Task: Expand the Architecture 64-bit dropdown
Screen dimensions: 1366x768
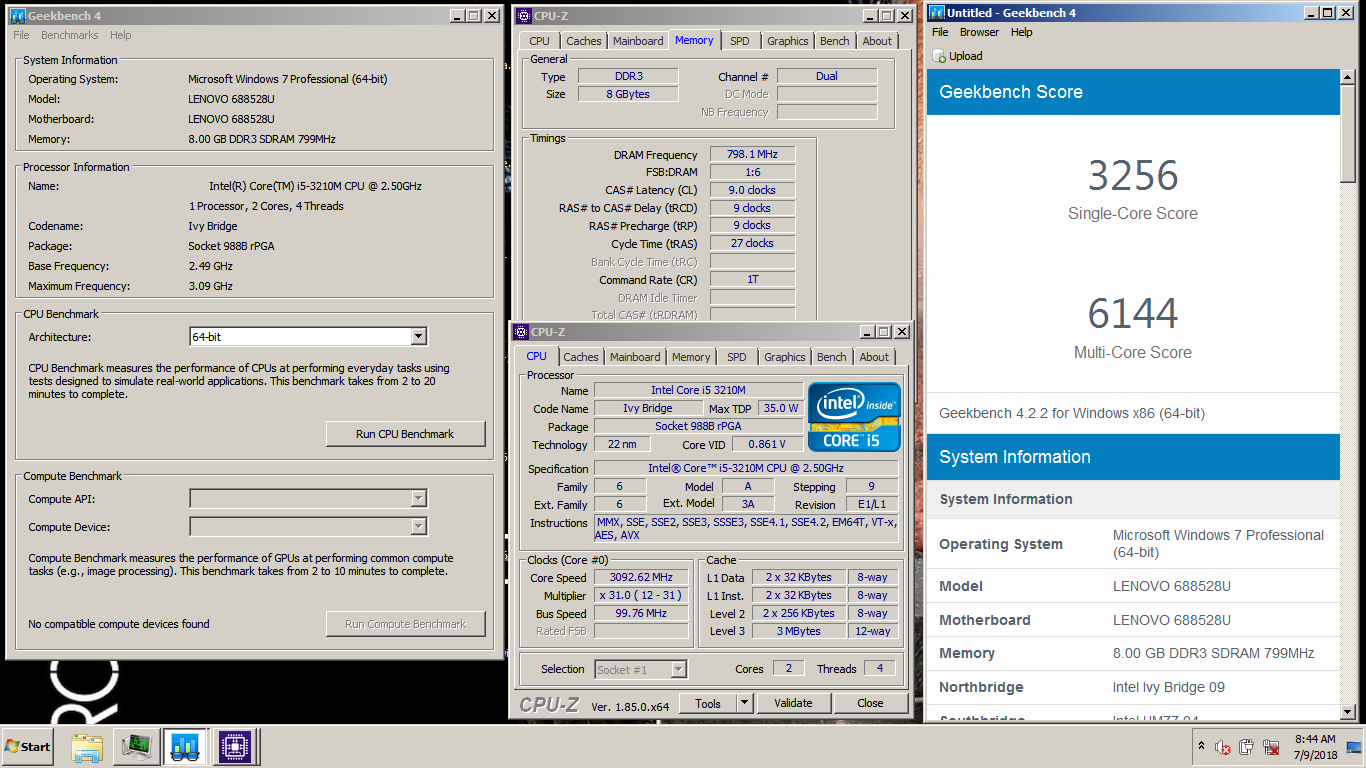Action: pos(418,337)
